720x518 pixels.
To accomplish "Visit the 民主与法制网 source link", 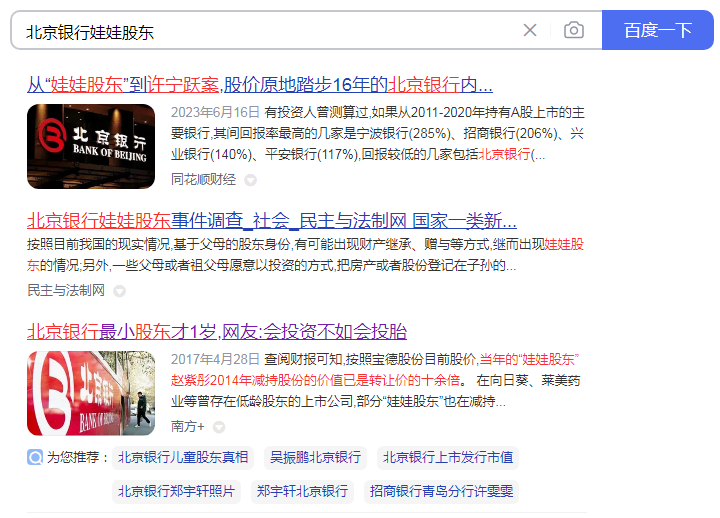I will pos(66,291).
